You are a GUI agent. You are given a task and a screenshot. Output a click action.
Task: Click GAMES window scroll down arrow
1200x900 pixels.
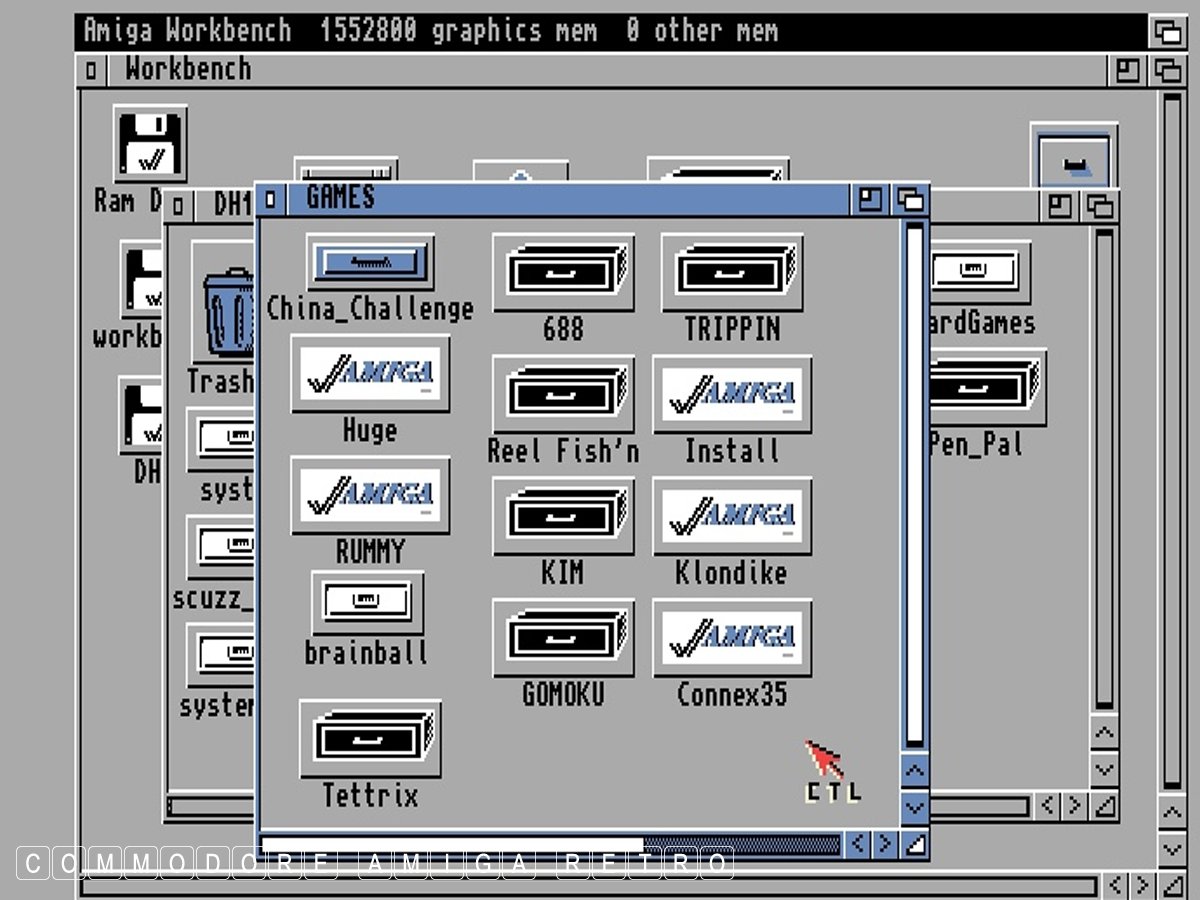(x=914, y=806)
